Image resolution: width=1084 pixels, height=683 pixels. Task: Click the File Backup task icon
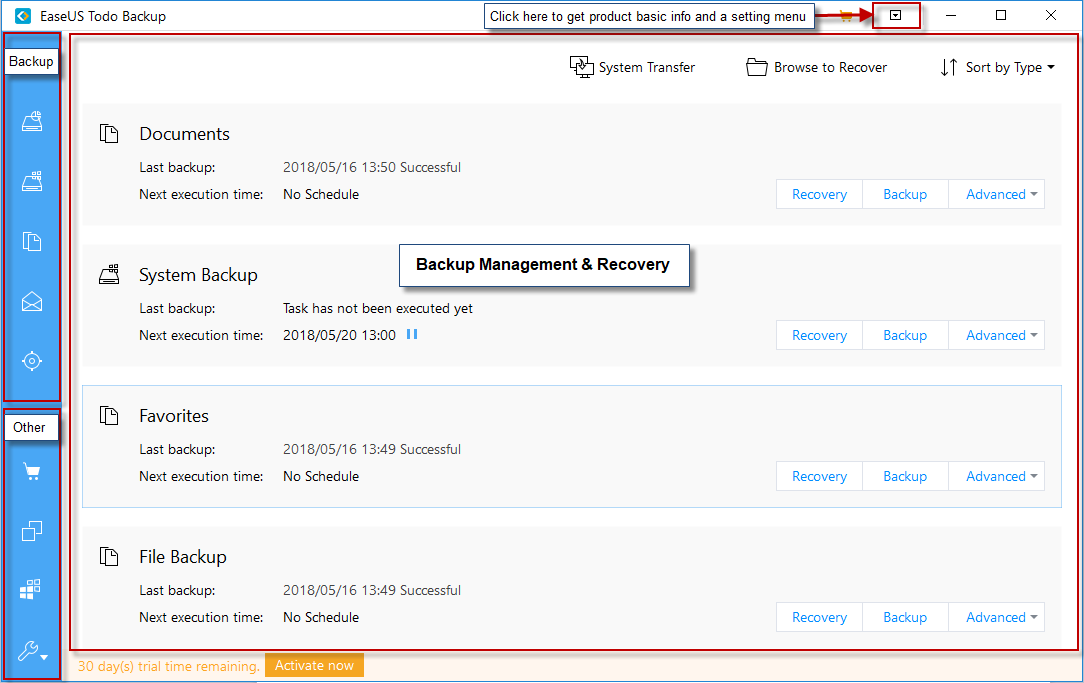[109, 556]
